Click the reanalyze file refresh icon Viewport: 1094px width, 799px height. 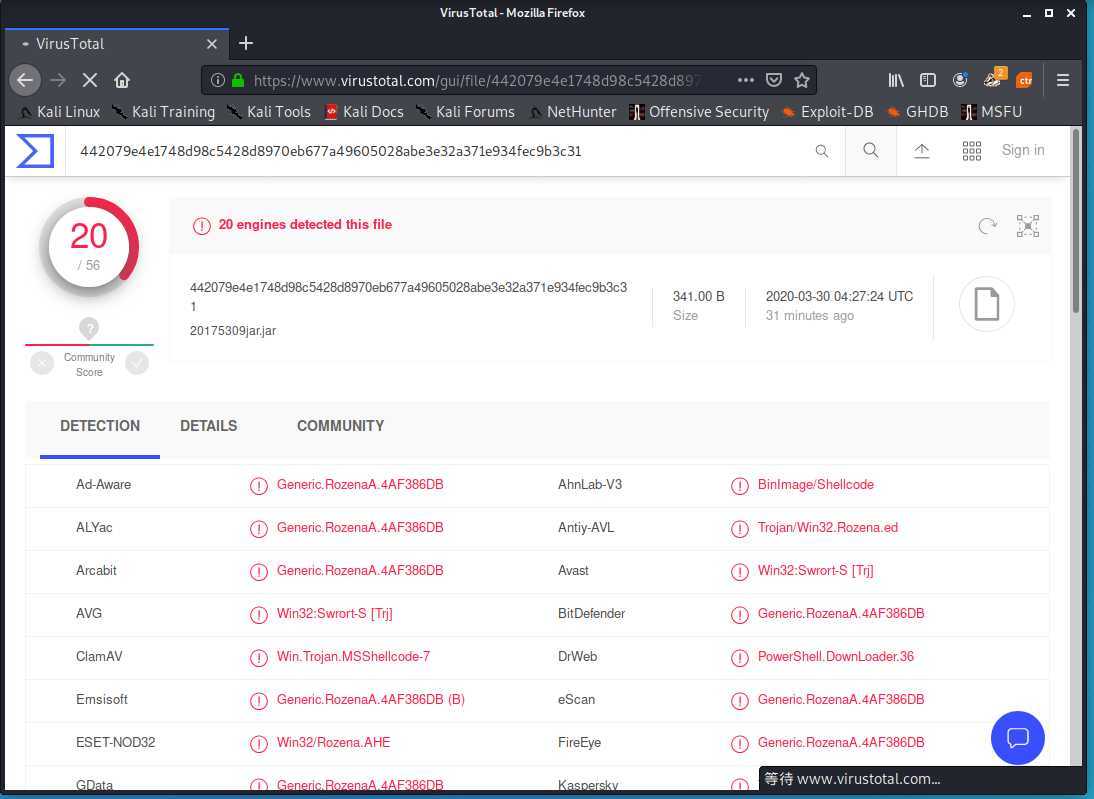[987, 225]
